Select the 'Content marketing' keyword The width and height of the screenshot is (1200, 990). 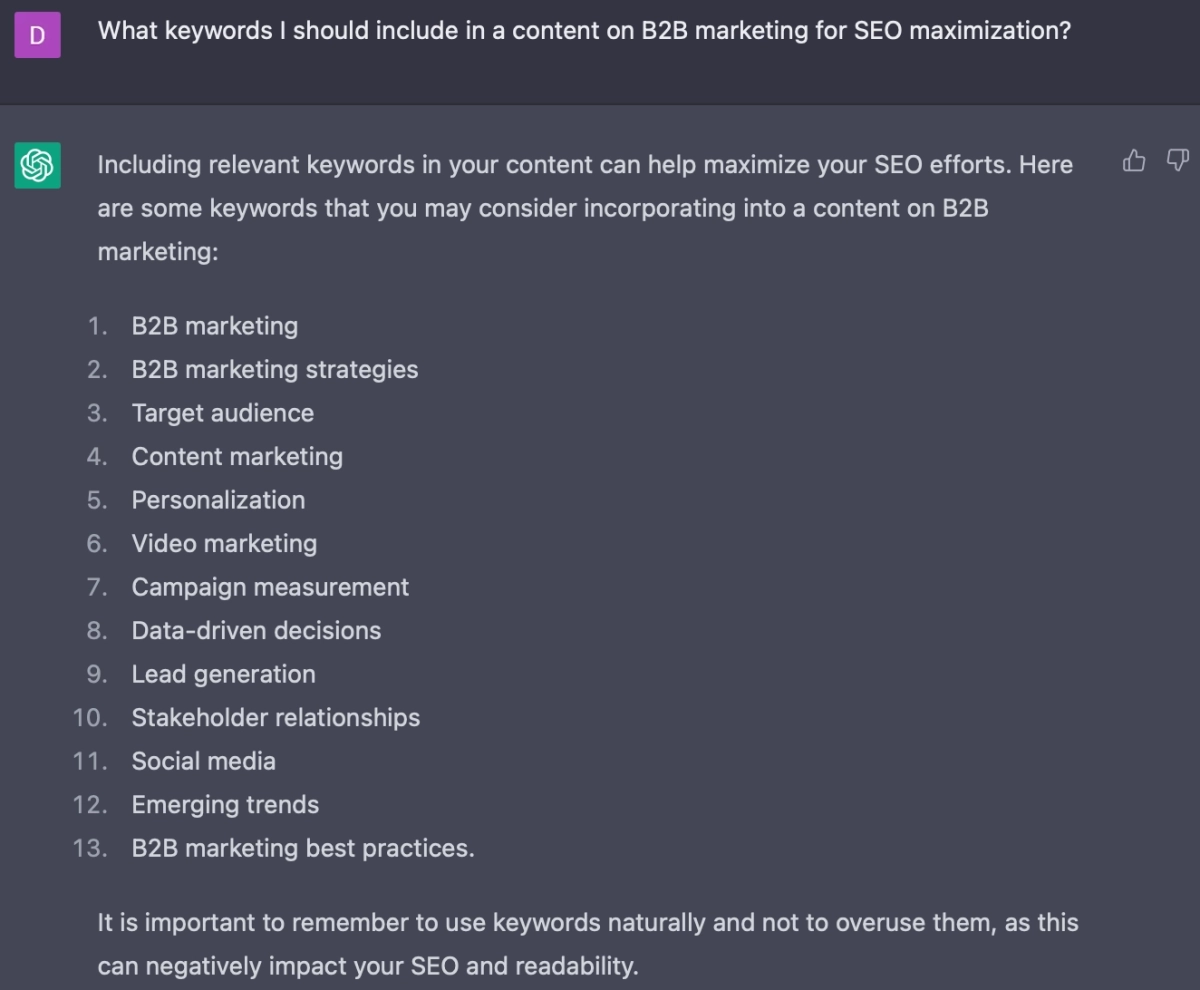pos(237,456)
